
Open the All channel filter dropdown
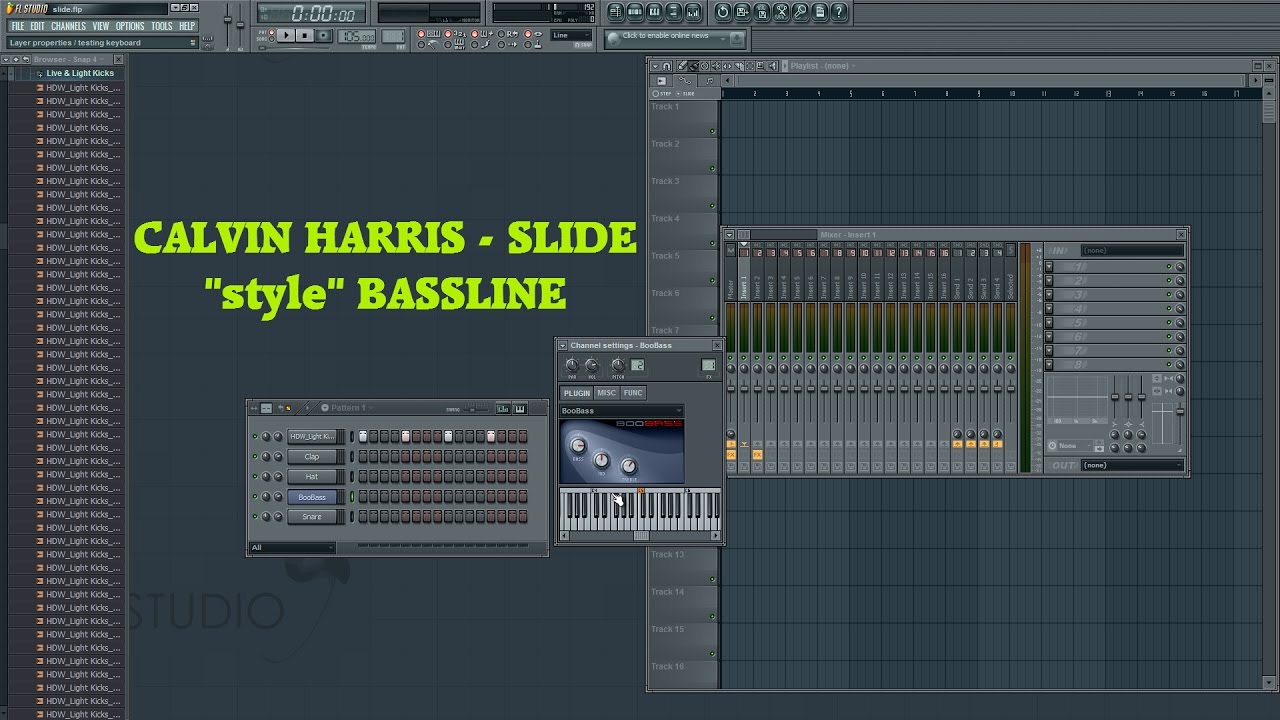coord(292,547)
